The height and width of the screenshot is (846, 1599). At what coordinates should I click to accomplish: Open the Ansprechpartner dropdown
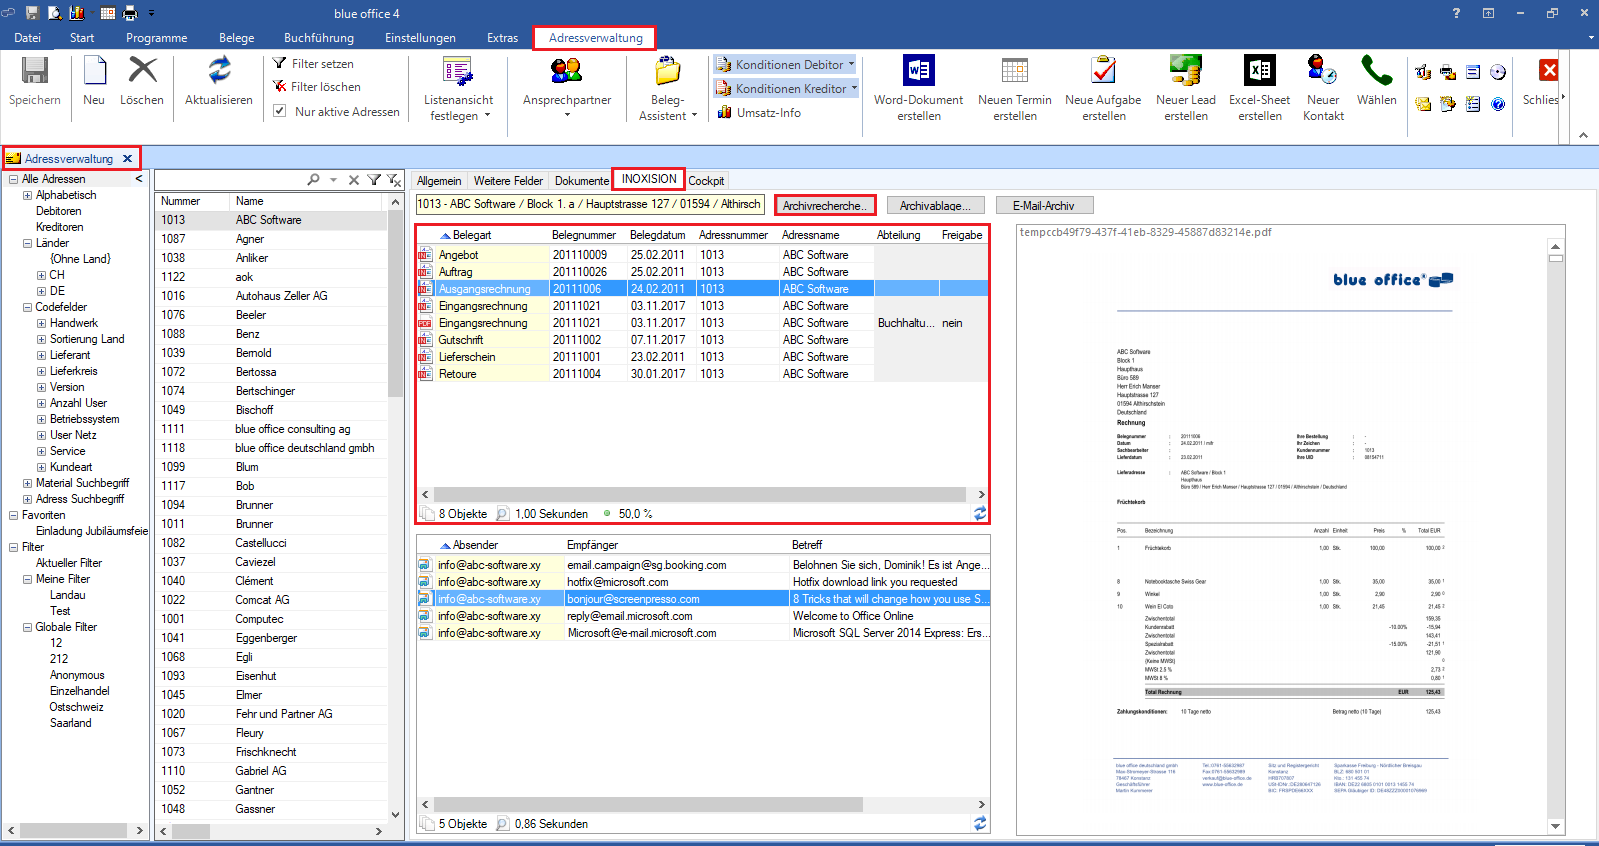567,89
